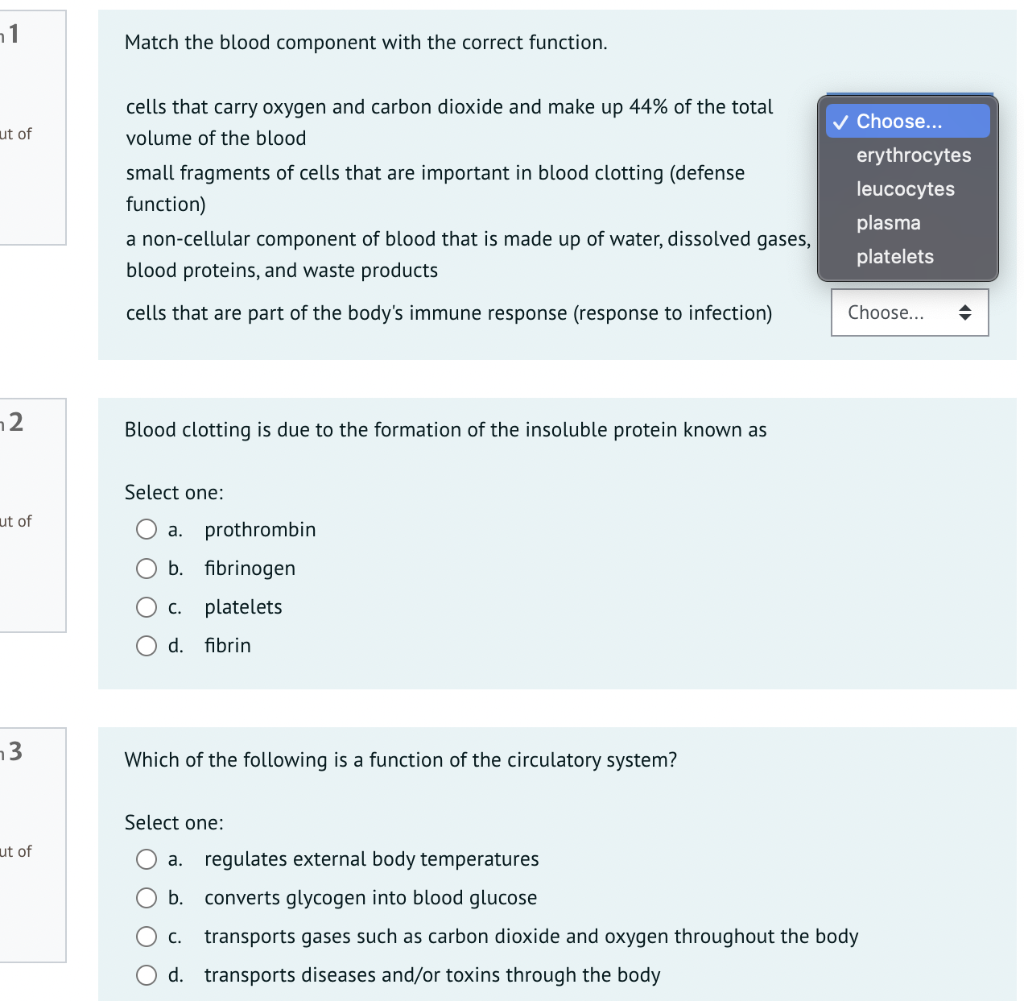The height and width of the screenshot is (1001, 1024).
Task: Choose option c platelets in question 2
Action: click(x=146, y=607)
